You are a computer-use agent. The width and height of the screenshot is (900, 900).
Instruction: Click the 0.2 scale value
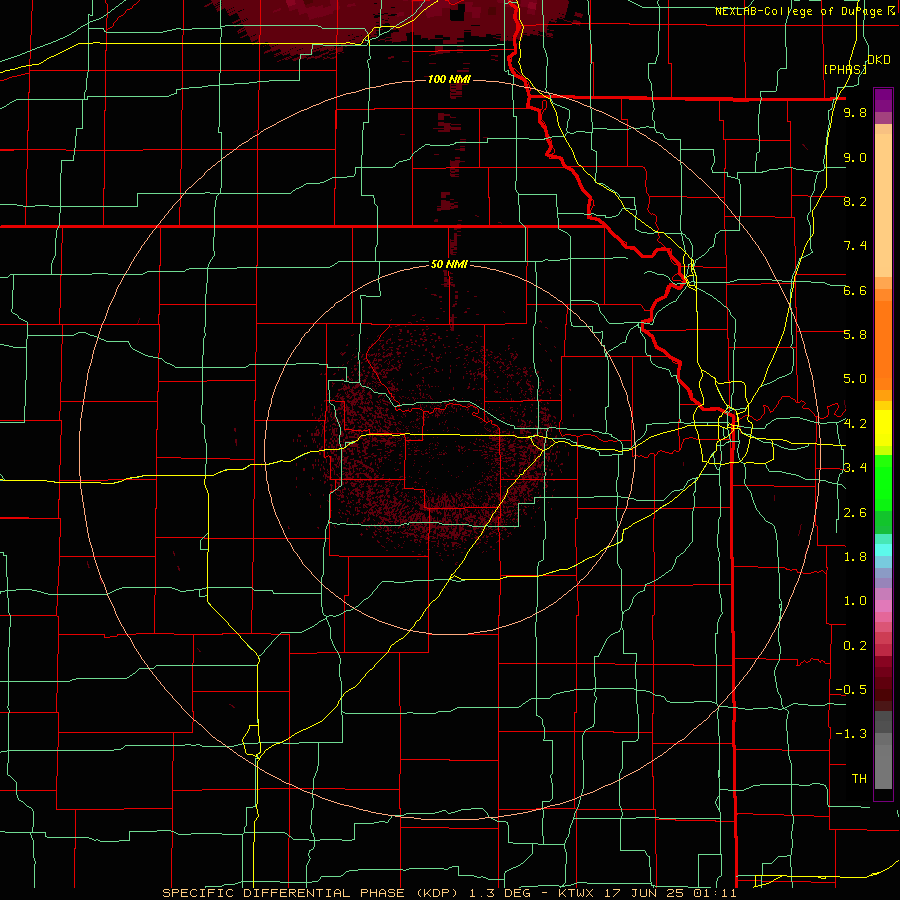click(x=855, y=646)
